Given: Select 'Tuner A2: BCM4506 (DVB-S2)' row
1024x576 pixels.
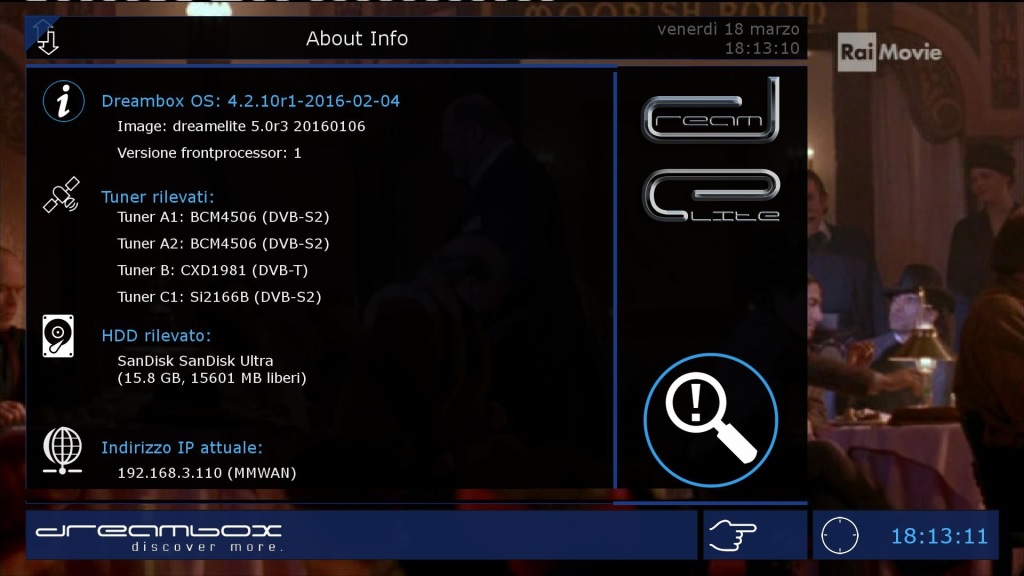Looking at the screenshot, I should pyautogui.click(x=223, y=244).
